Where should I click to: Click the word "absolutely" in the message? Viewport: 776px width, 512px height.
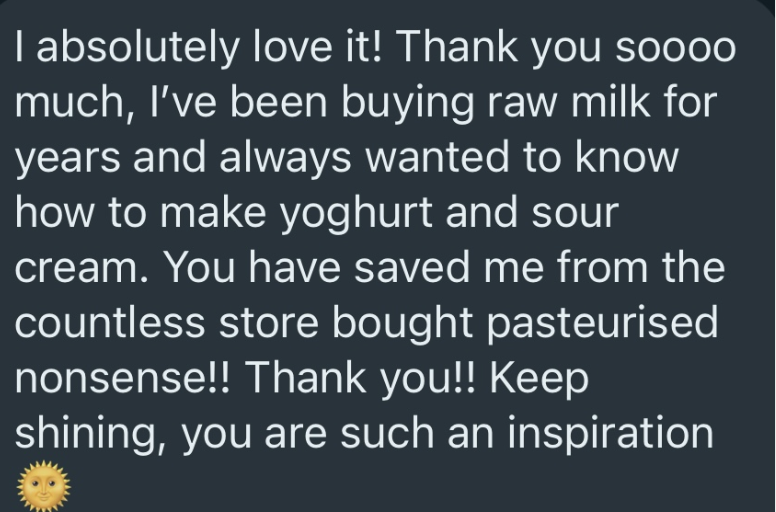[138, 48]
